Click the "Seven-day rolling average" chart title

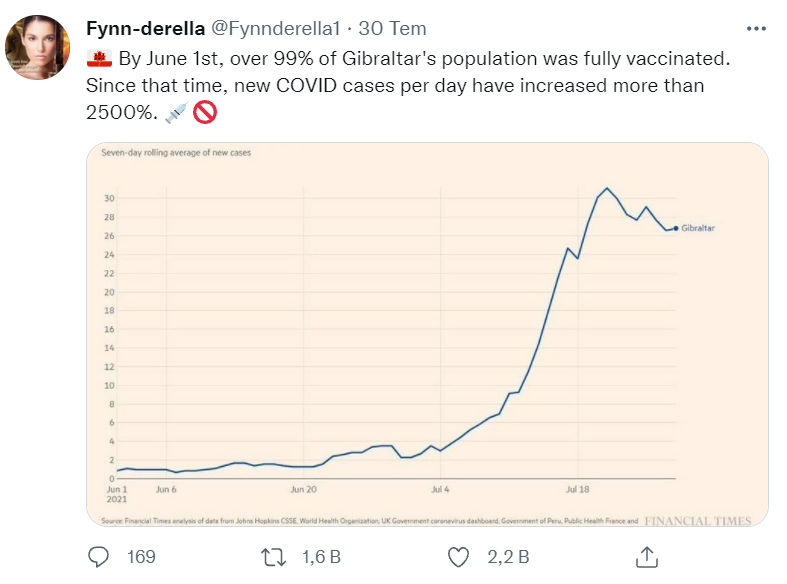coord(176,152)
